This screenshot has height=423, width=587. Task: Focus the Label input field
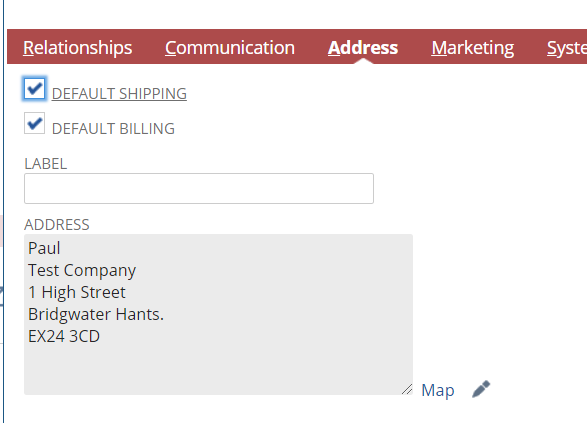[x=199, y=188]
